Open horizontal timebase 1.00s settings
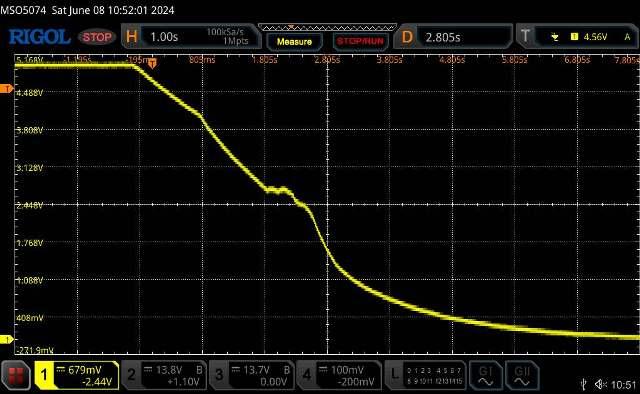The height and width of the screenshot is (394, 640). point(191,37)
